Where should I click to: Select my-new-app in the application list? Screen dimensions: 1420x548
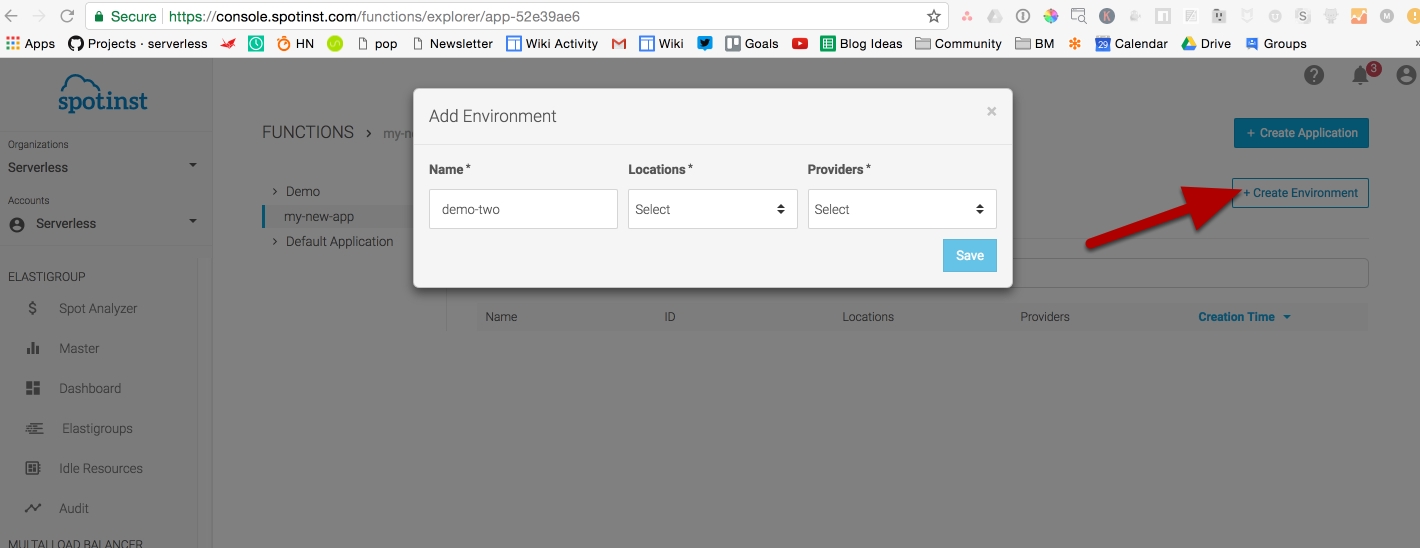319,216
